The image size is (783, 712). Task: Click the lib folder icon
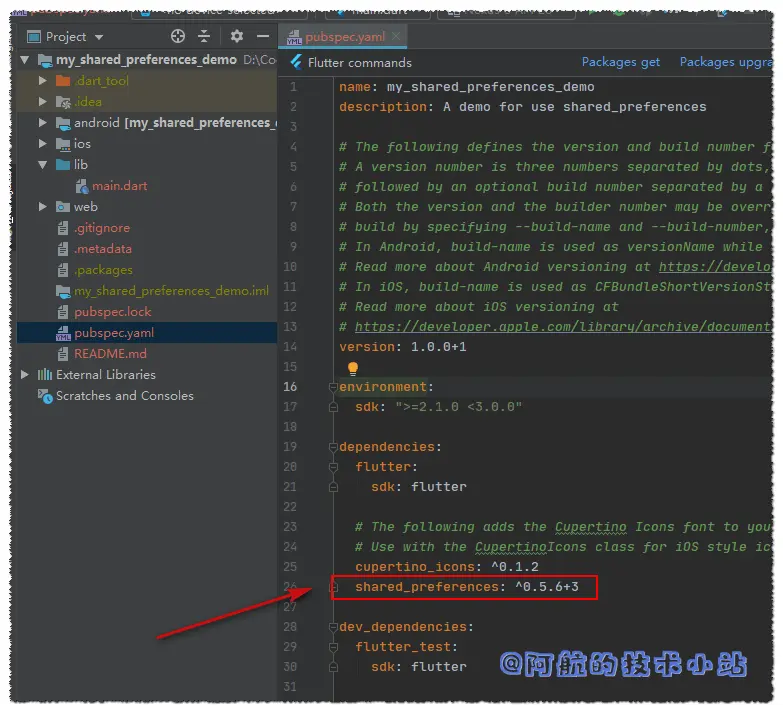(x=63, y=164)
